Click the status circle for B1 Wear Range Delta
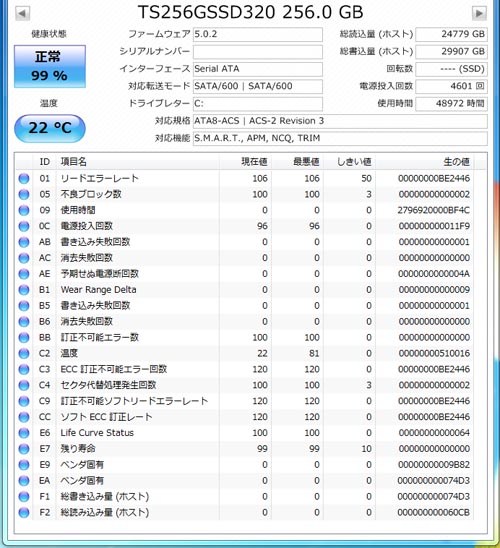Viewport: 500px width, 548px height. click(24, 290)
